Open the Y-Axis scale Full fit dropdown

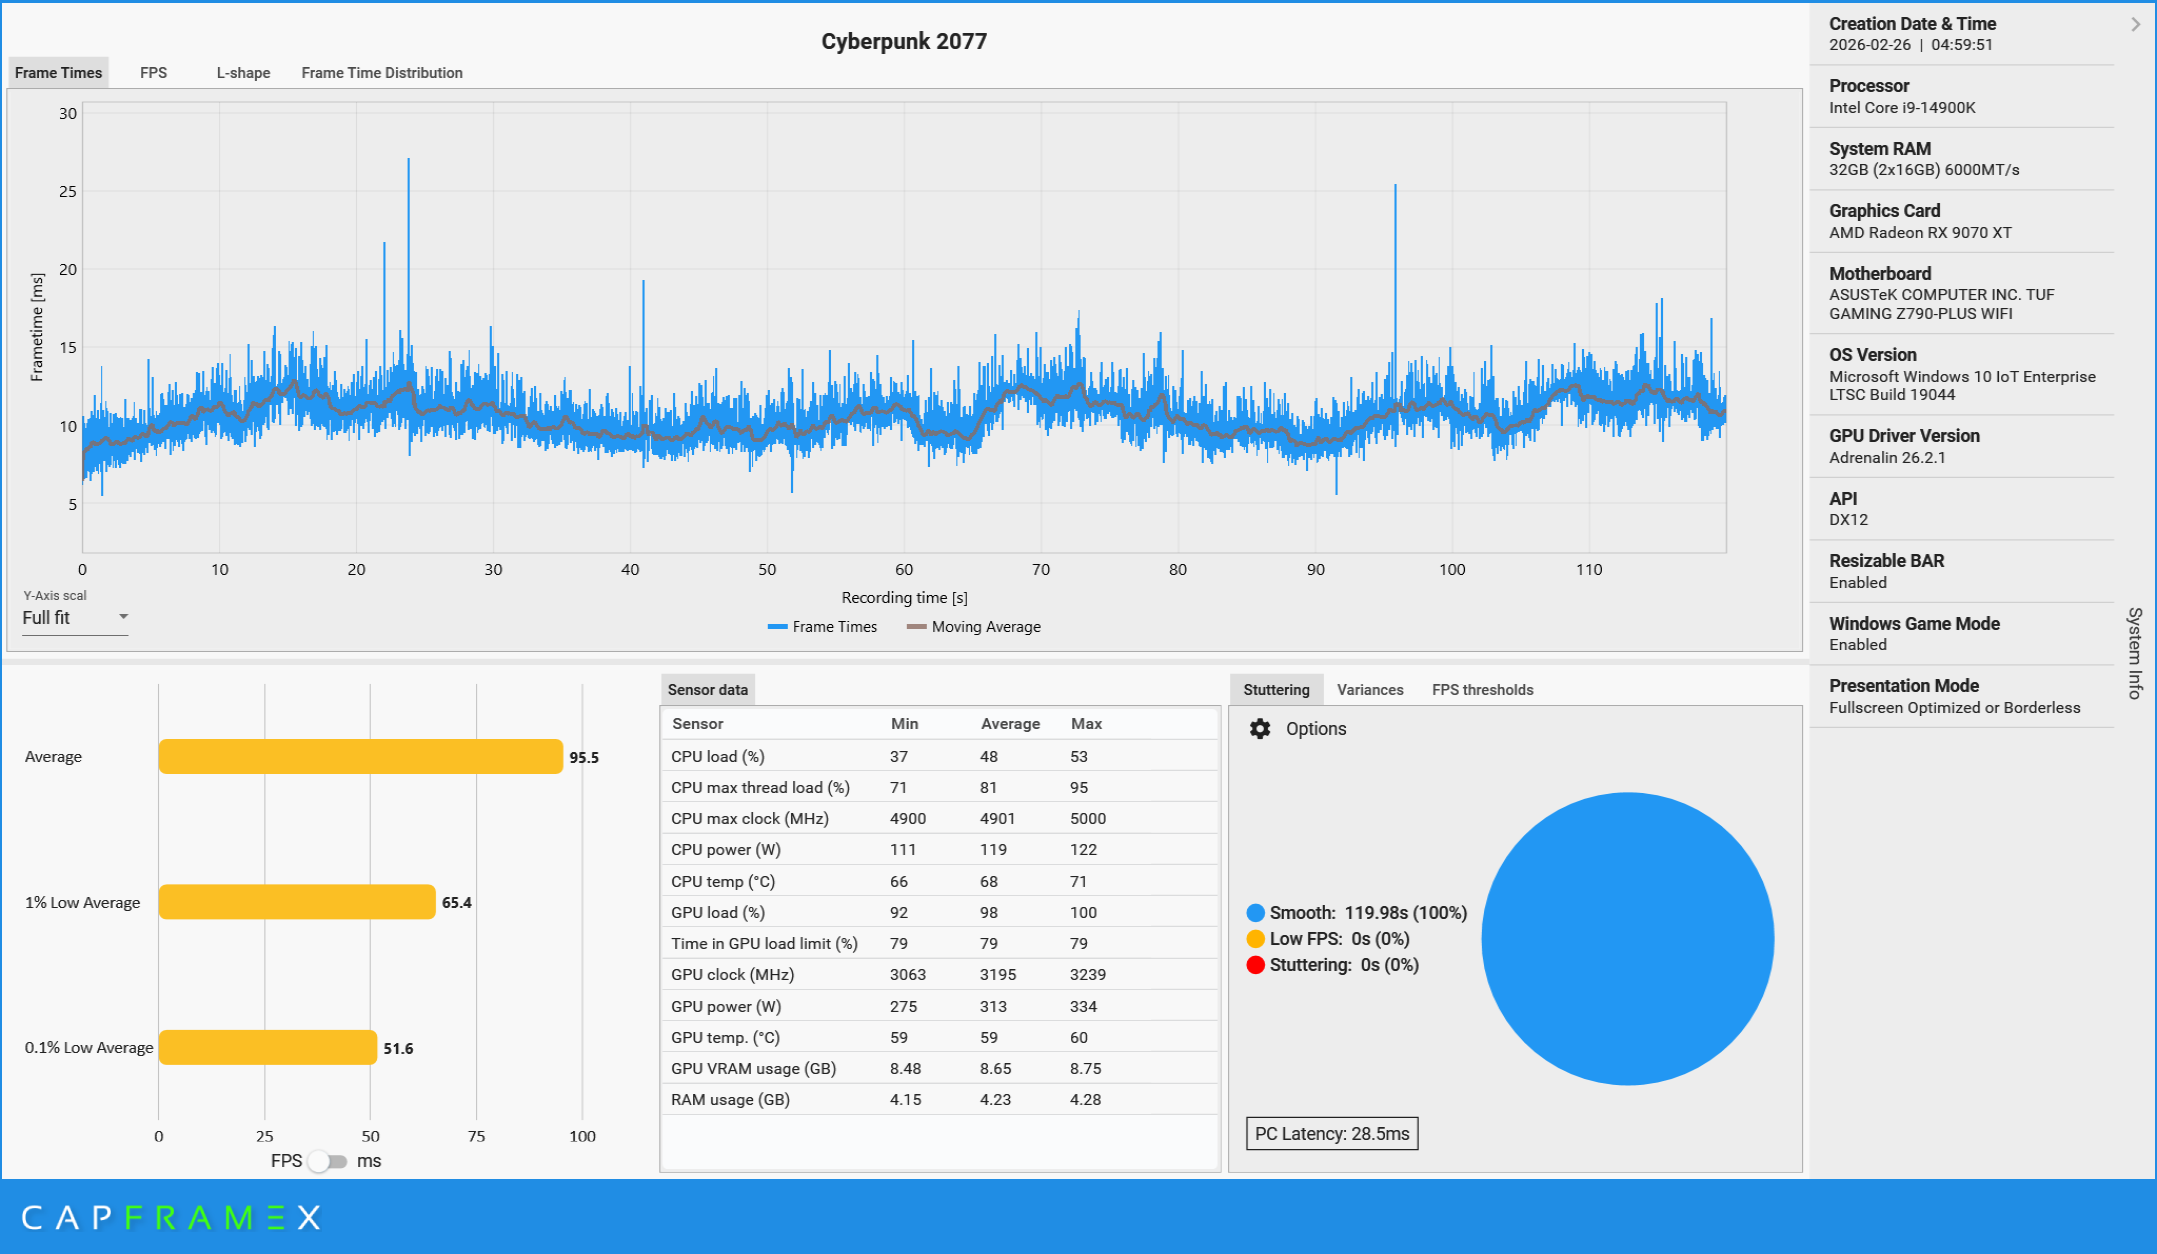[75, 618]
